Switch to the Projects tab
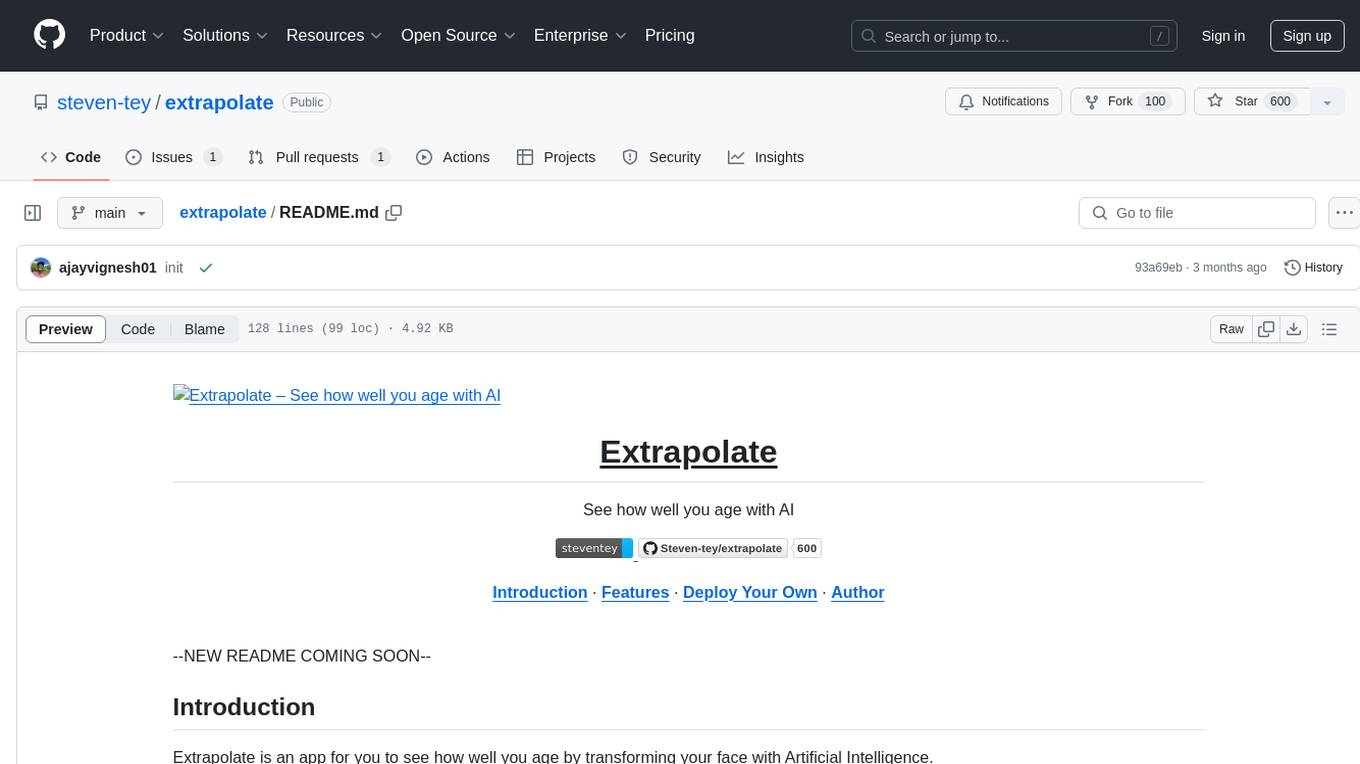The width and height of the screenshot is (1360, 764). [x=556, y=157]
